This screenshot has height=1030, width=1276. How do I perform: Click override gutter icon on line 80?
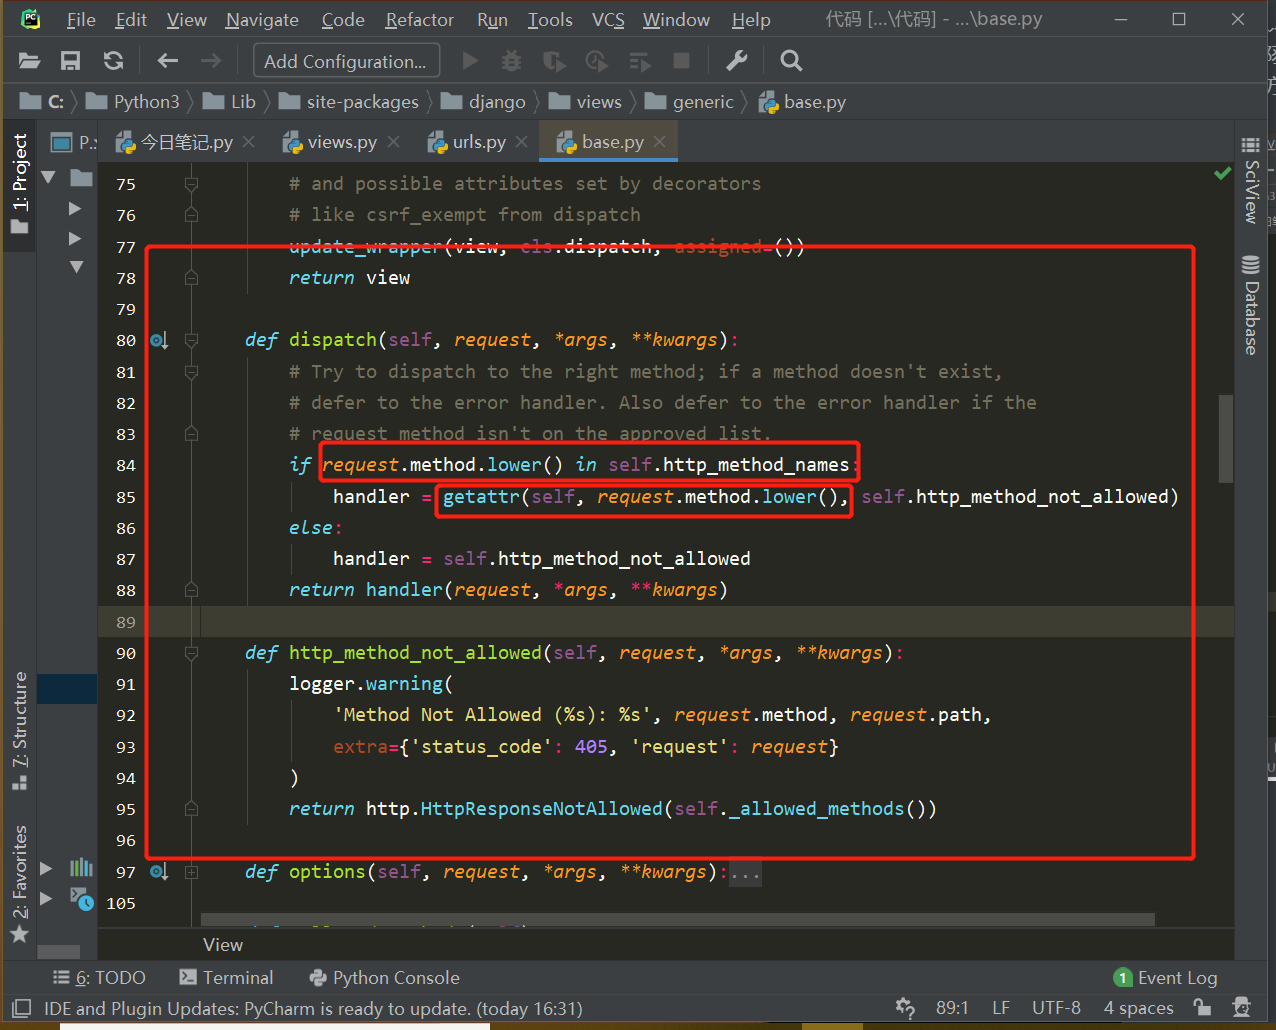pyautogui.click(x=159, y=340)
